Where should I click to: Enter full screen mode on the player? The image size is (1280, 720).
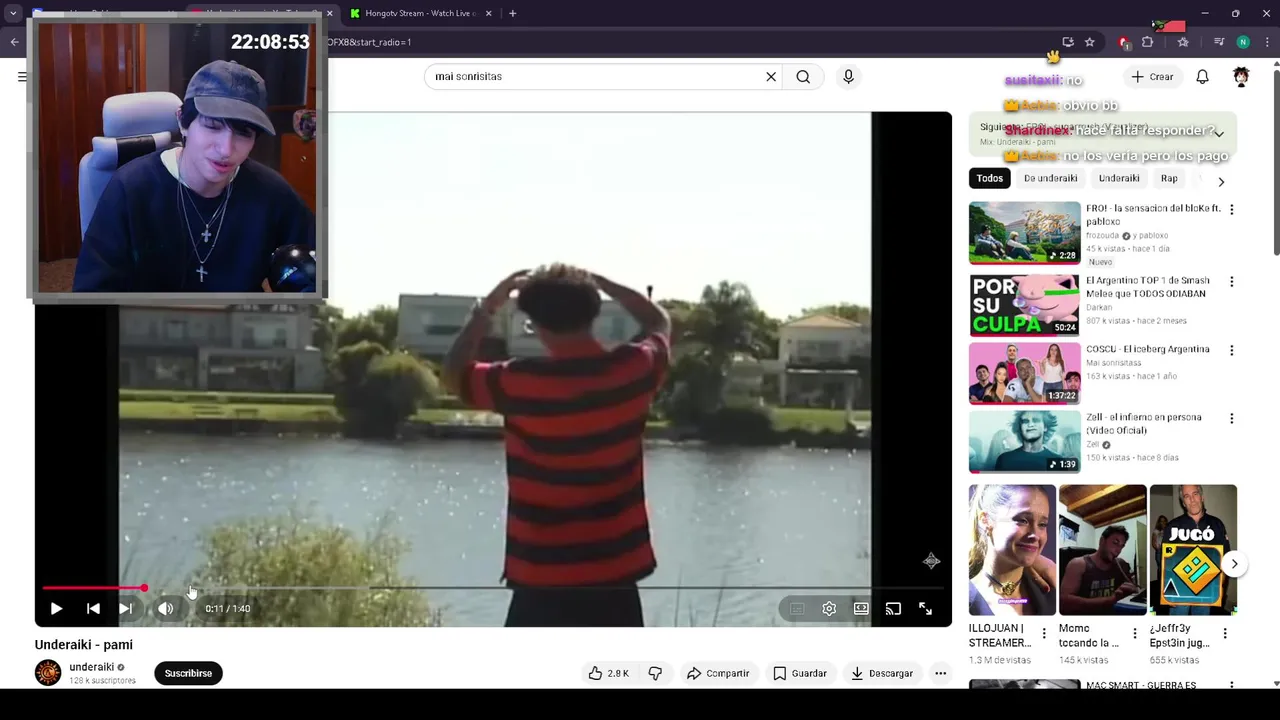click(x=925, y=608)
